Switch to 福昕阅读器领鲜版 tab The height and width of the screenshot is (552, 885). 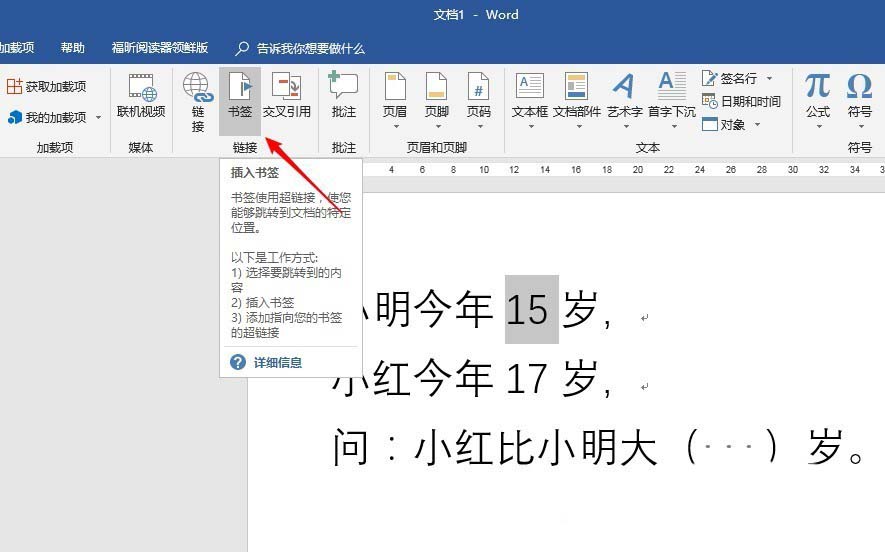coord(160,48)
